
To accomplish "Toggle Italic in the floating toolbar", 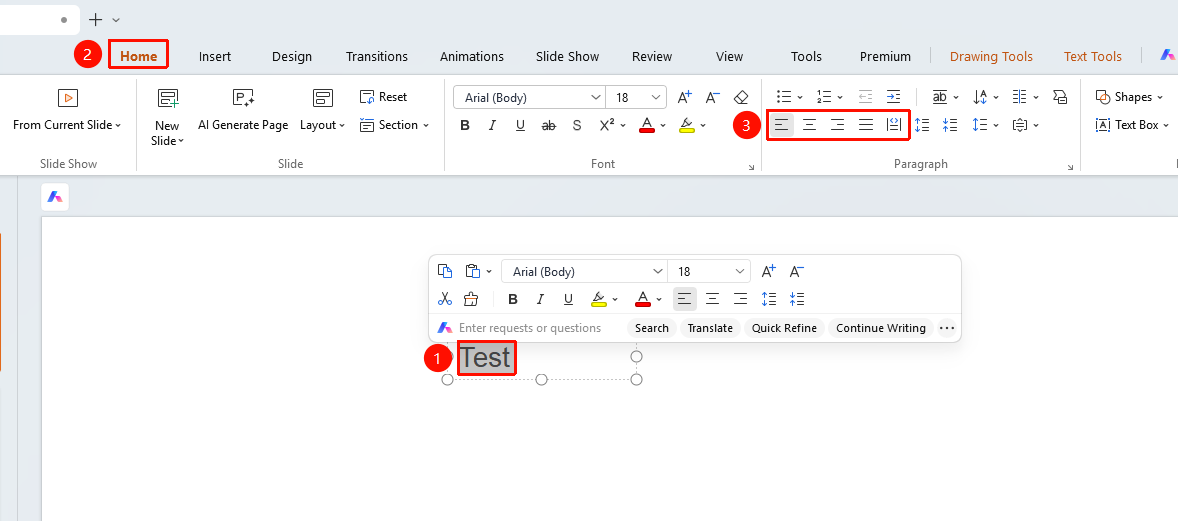I will 540,299.
